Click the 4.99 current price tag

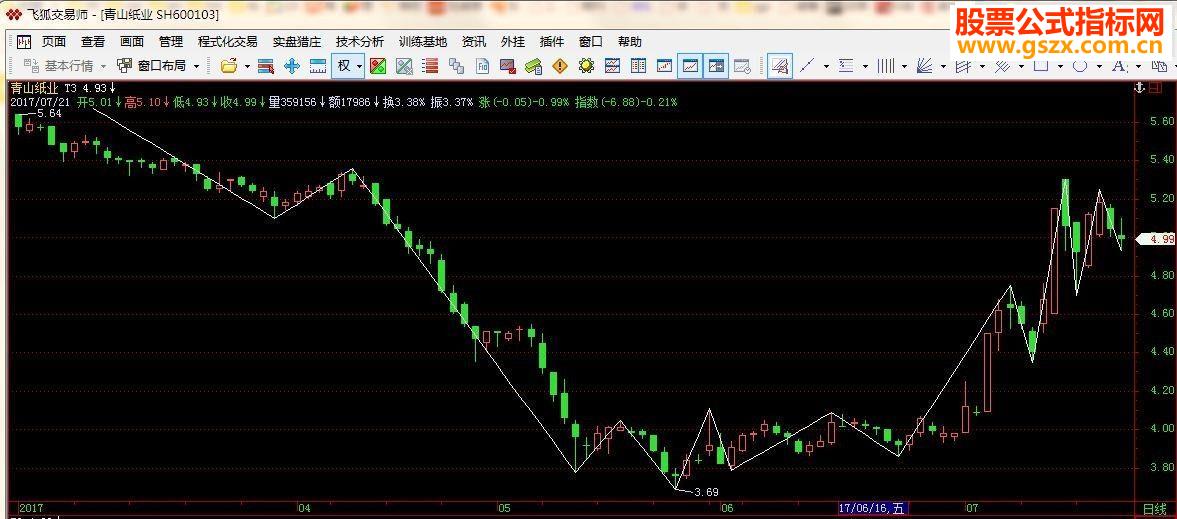[1155, 239]
